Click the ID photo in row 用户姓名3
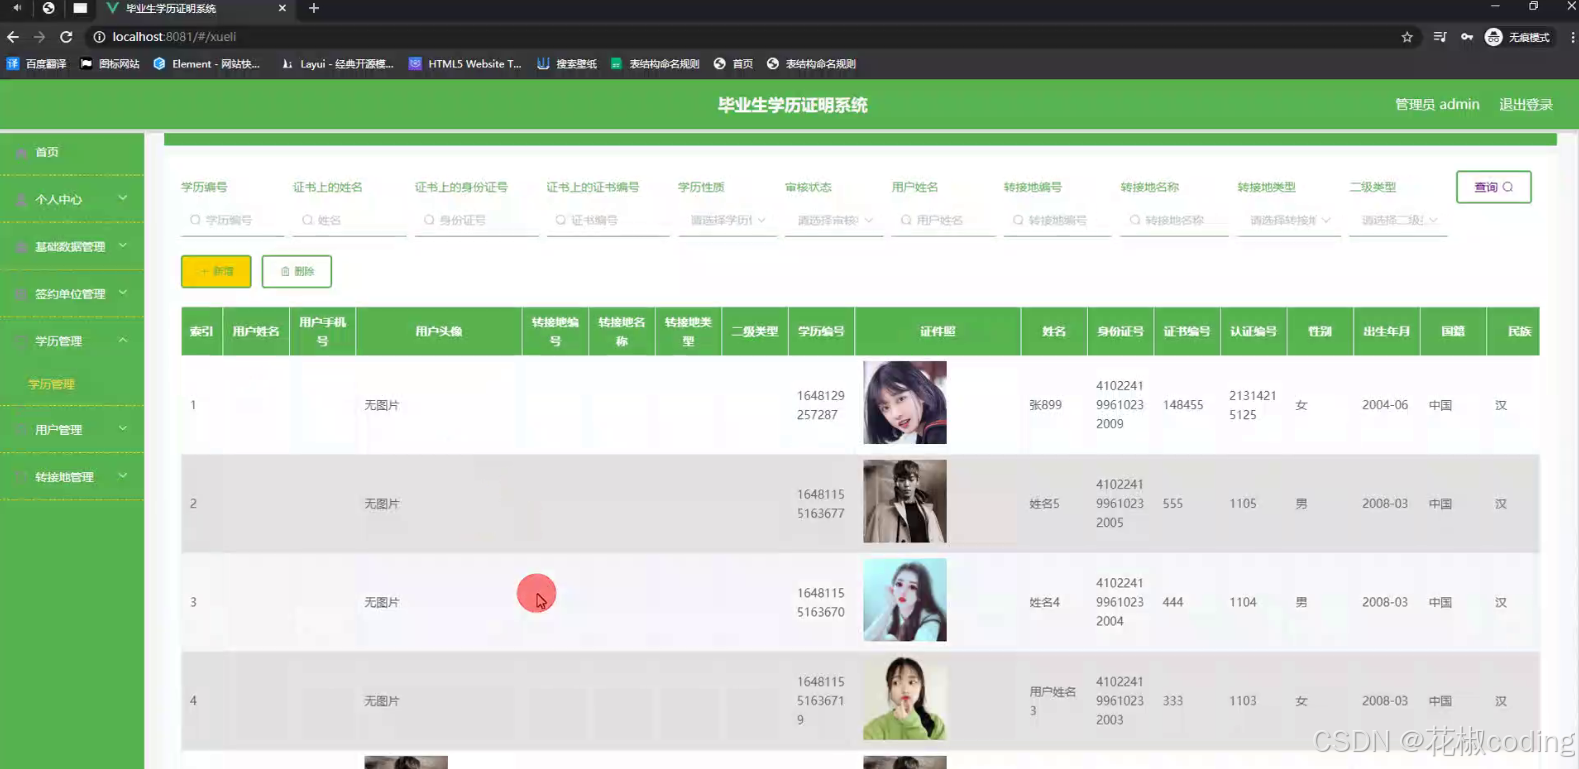Viewport: 1579px width, 769px height. pyautogui.click(x=905, y=698)
